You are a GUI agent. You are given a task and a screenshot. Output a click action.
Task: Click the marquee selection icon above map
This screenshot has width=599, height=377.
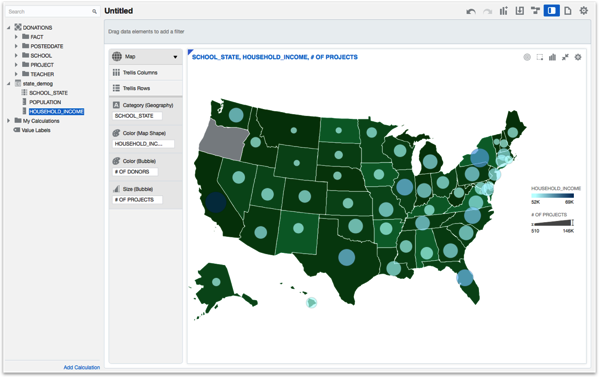tap(539, 57)
